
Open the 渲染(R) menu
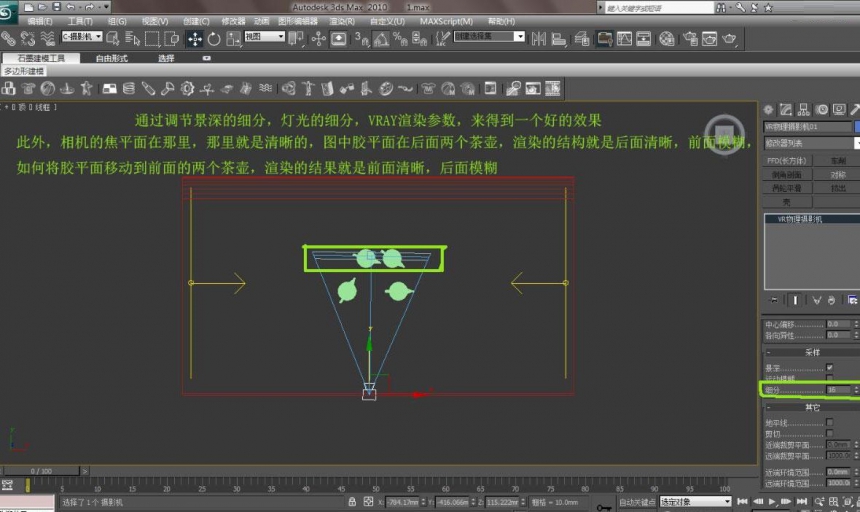[x=342, y=21]
